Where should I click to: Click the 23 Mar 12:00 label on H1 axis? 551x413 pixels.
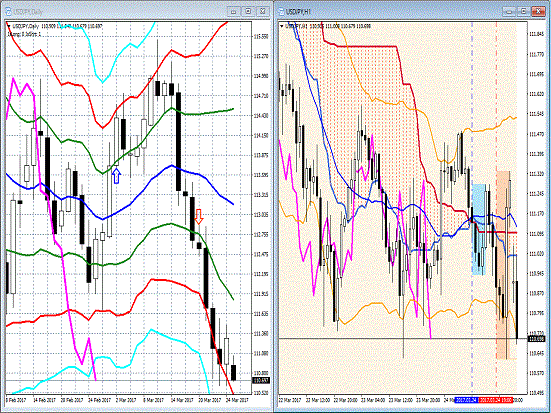coord(401,400)
